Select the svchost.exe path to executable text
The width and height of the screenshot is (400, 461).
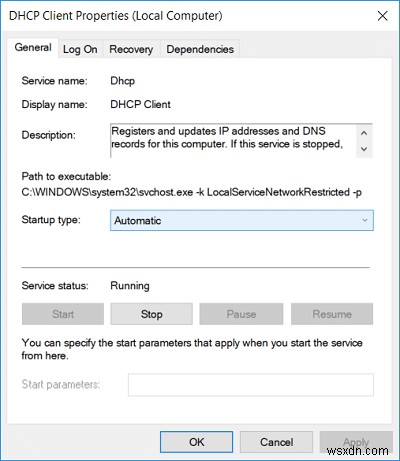[192, 192]
